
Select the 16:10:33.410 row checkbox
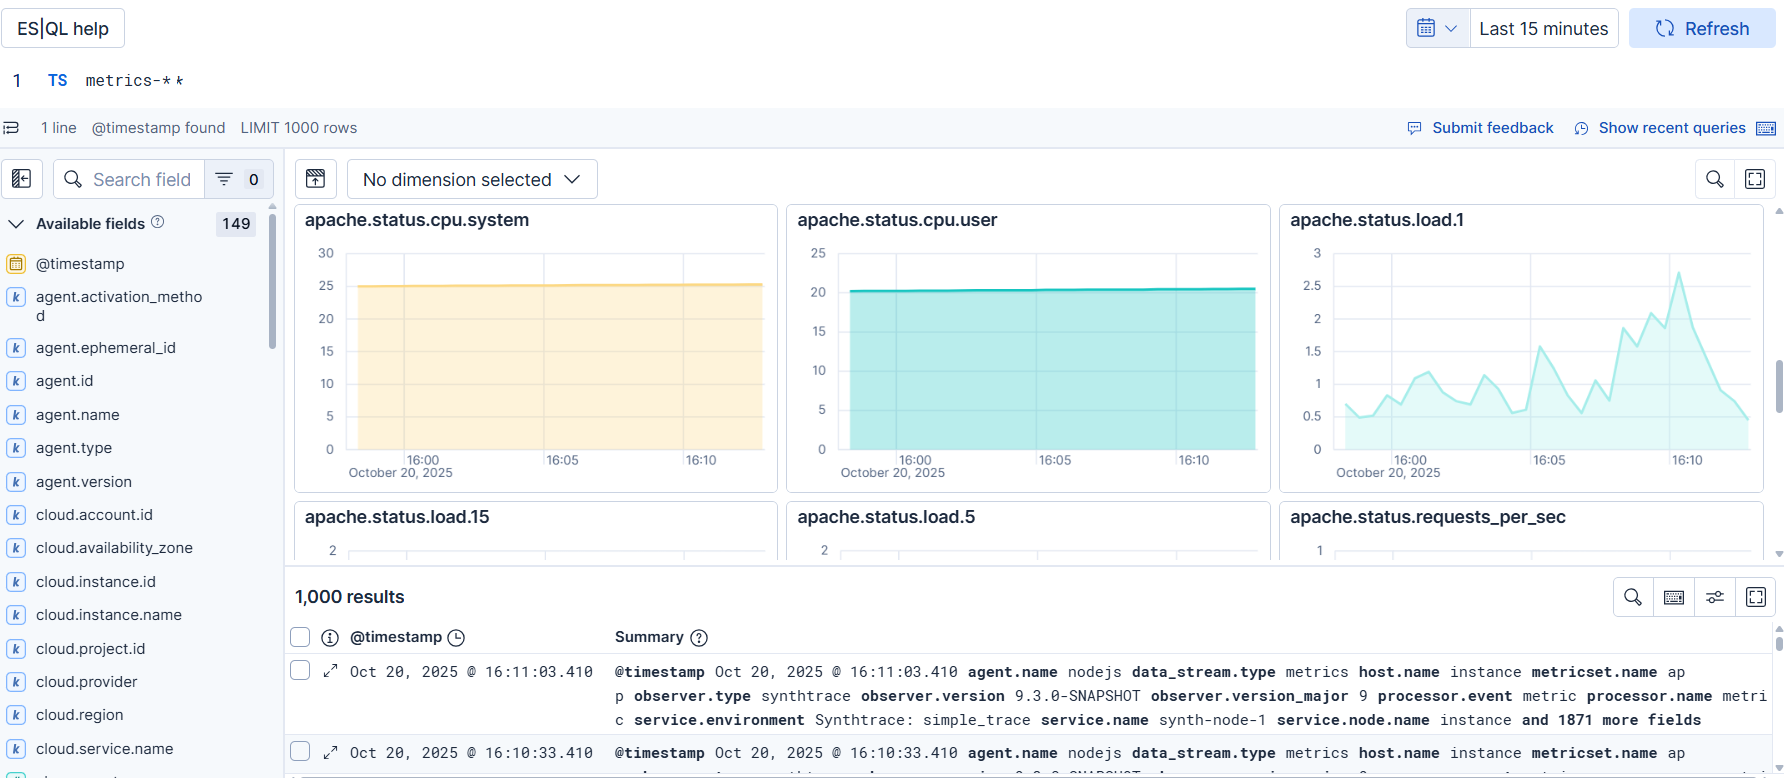point(300,751)
